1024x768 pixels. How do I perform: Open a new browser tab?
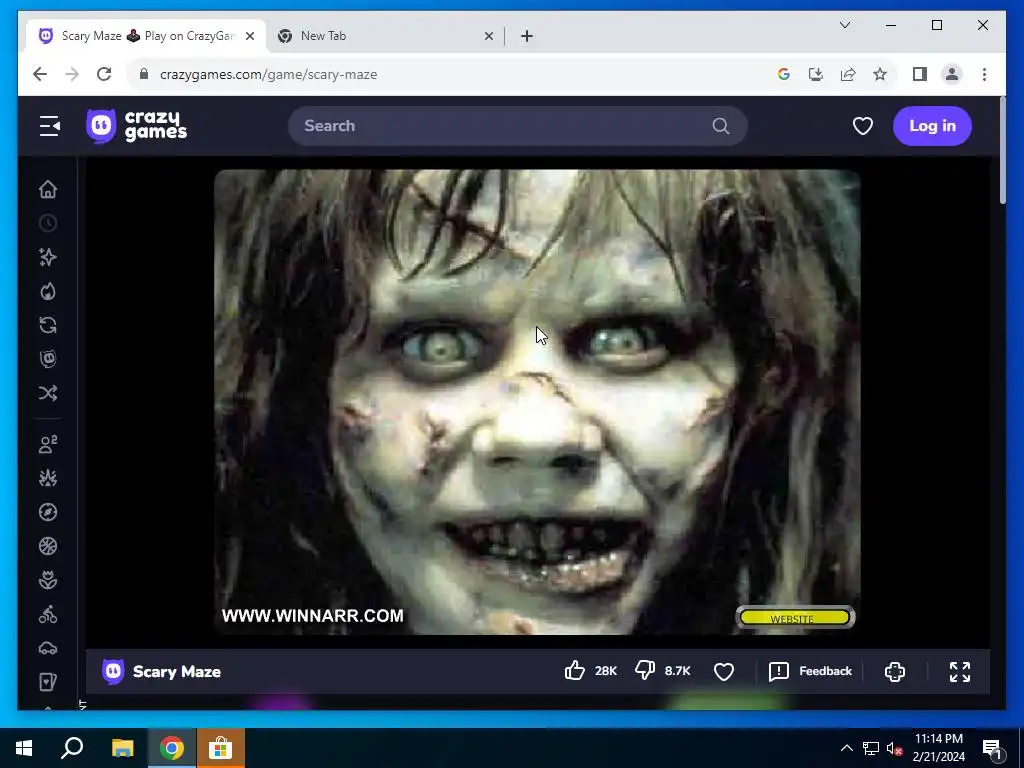tap(527, 37)
